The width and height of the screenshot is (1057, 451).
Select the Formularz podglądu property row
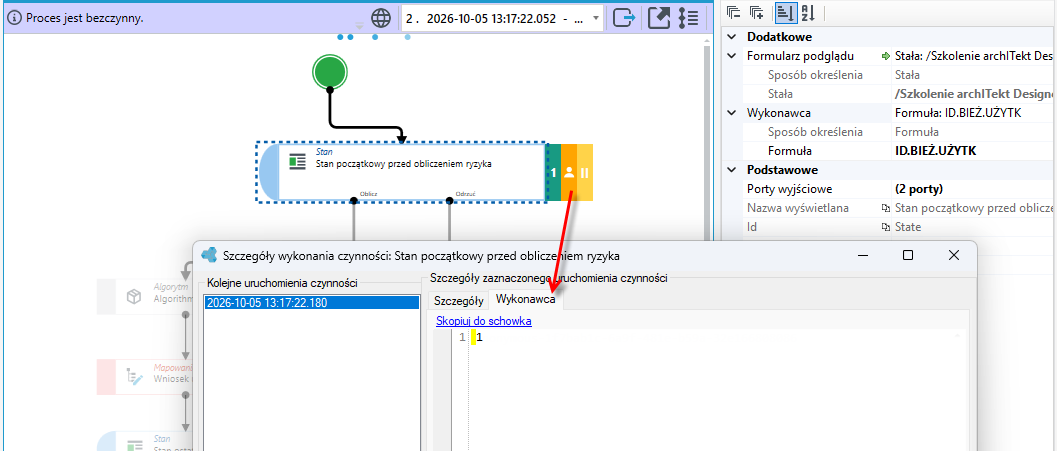click(x=900, y=56)
